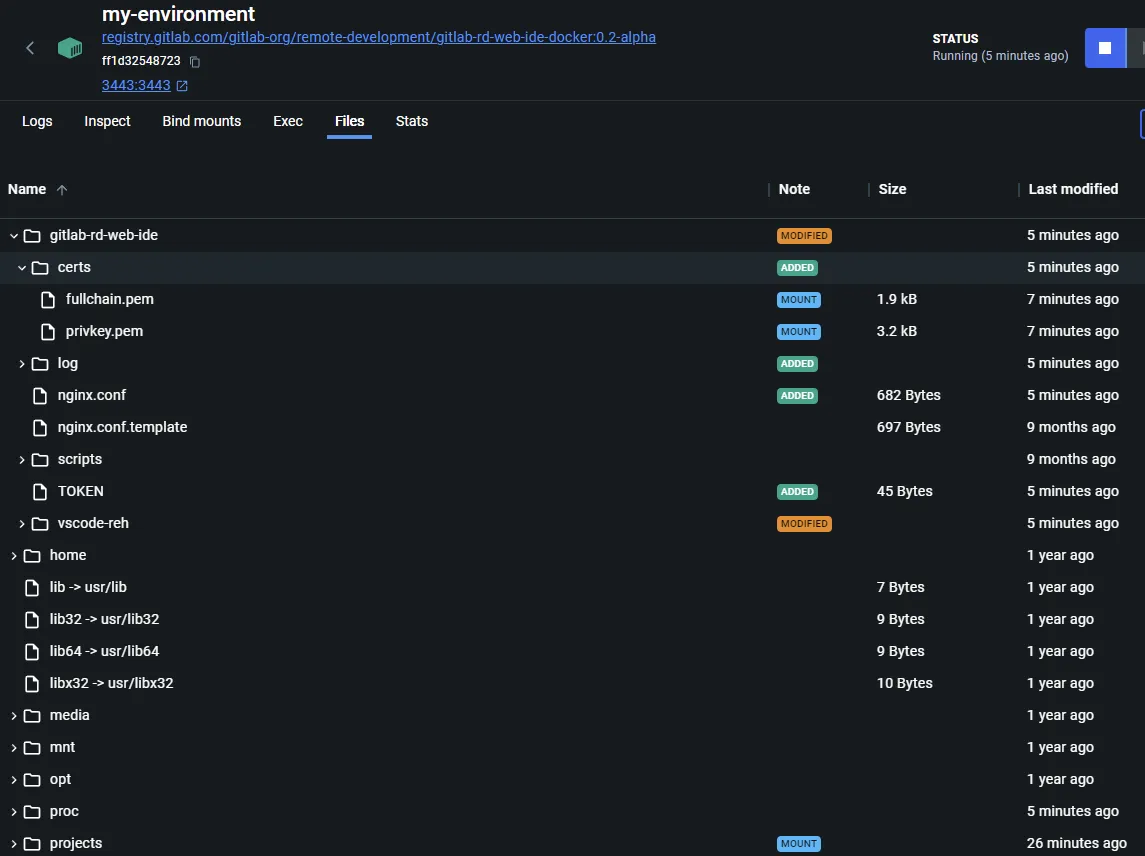
Task: Select the Files tab
Action: tap(350, 121)
